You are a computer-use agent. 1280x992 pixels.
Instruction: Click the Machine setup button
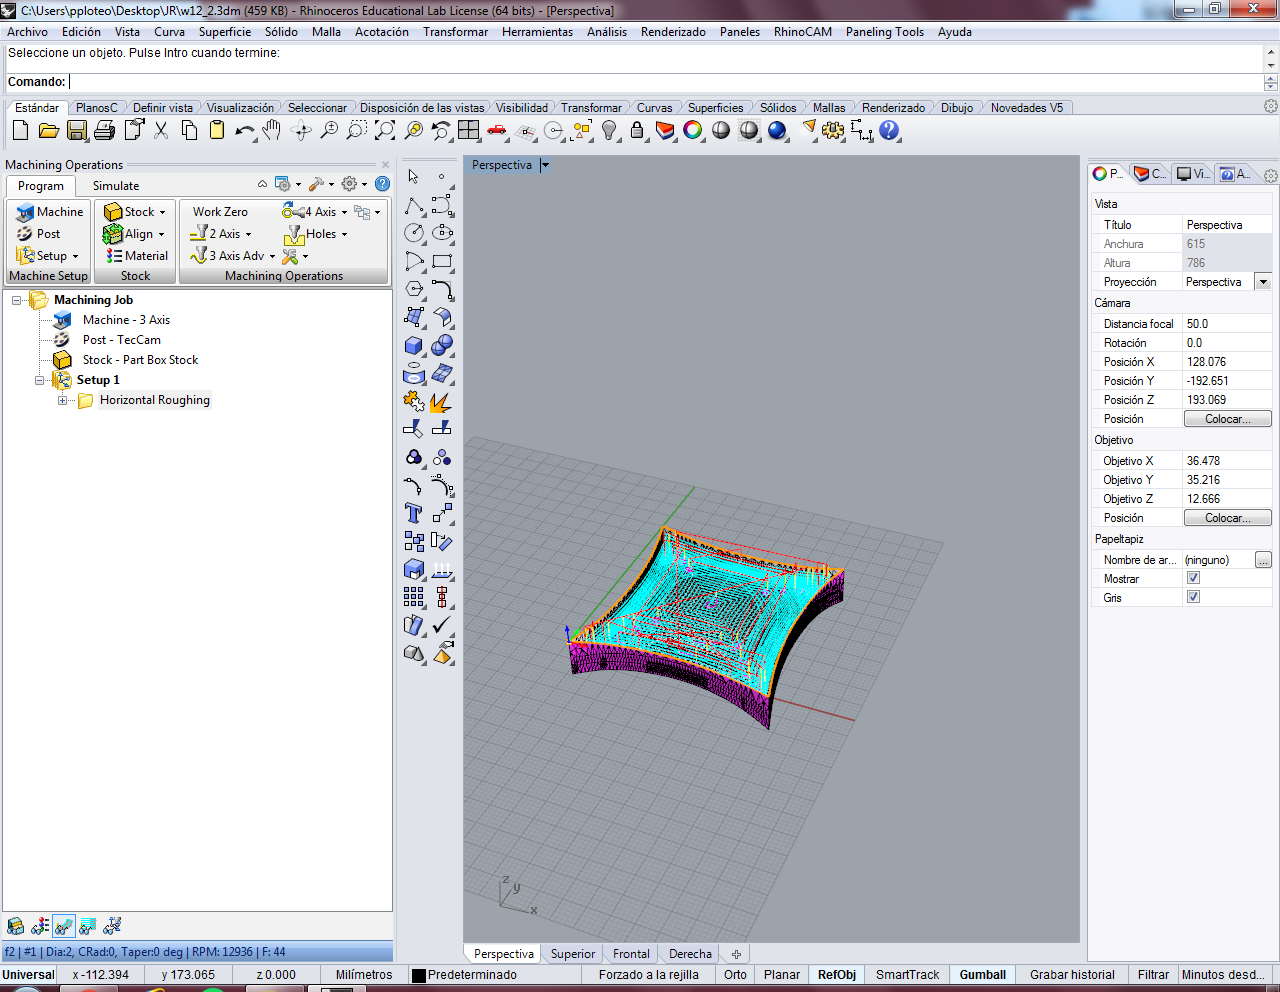click(x=50, y=212)
